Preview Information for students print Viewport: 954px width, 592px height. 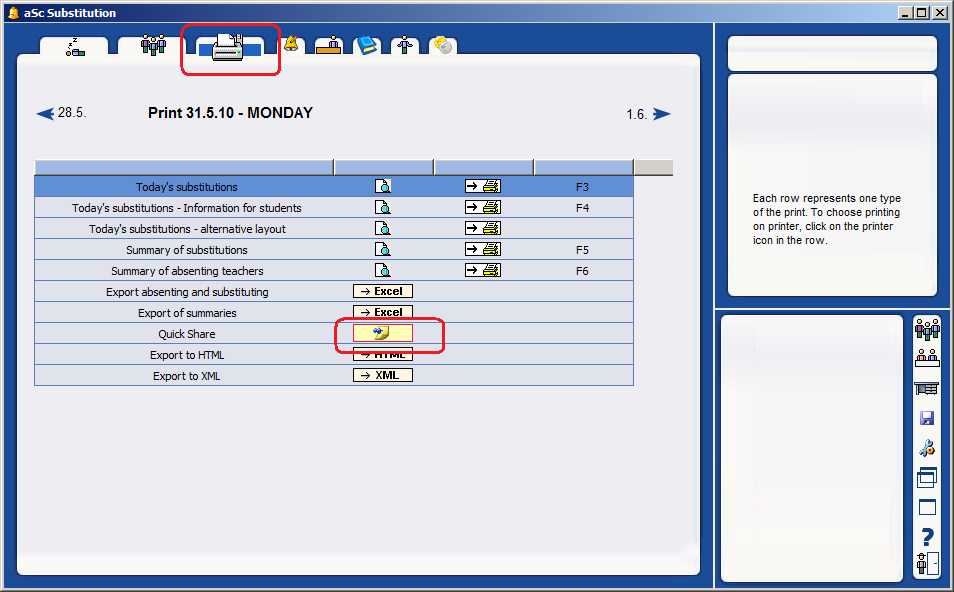pyautogui.click(x=383, y=207)
